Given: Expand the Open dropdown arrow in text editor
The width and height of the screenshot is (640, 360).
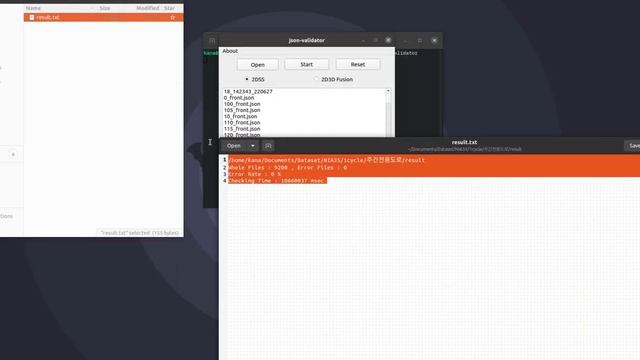Looking at the screenshot, I should pos(253,146).
